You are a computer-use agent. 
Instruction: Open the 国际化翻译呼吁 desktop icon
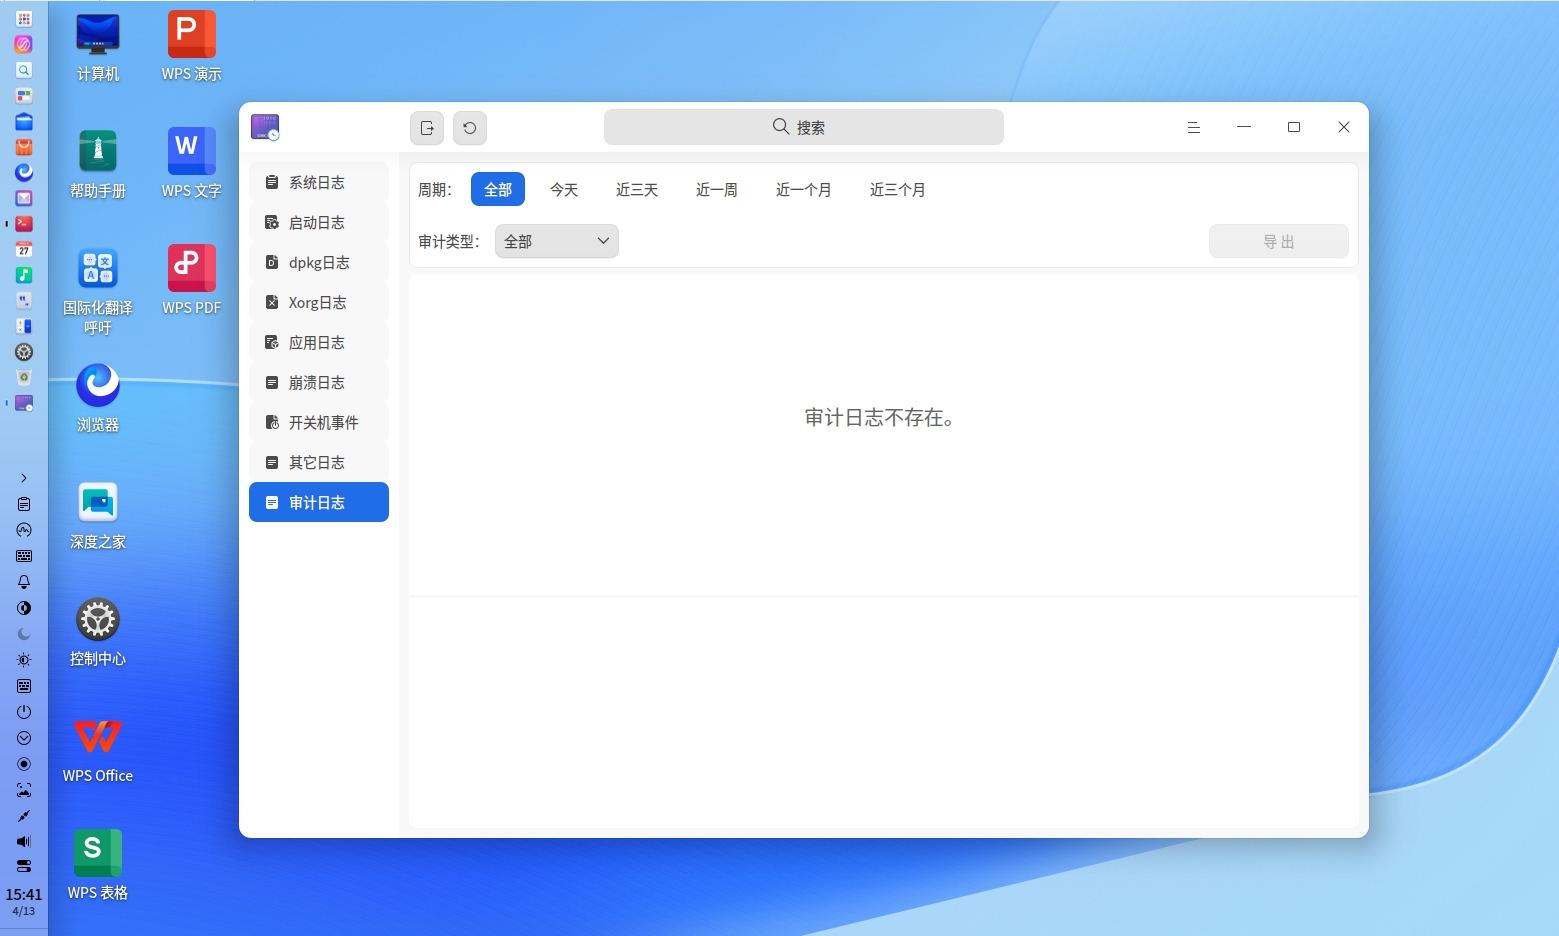pos(98,290)
